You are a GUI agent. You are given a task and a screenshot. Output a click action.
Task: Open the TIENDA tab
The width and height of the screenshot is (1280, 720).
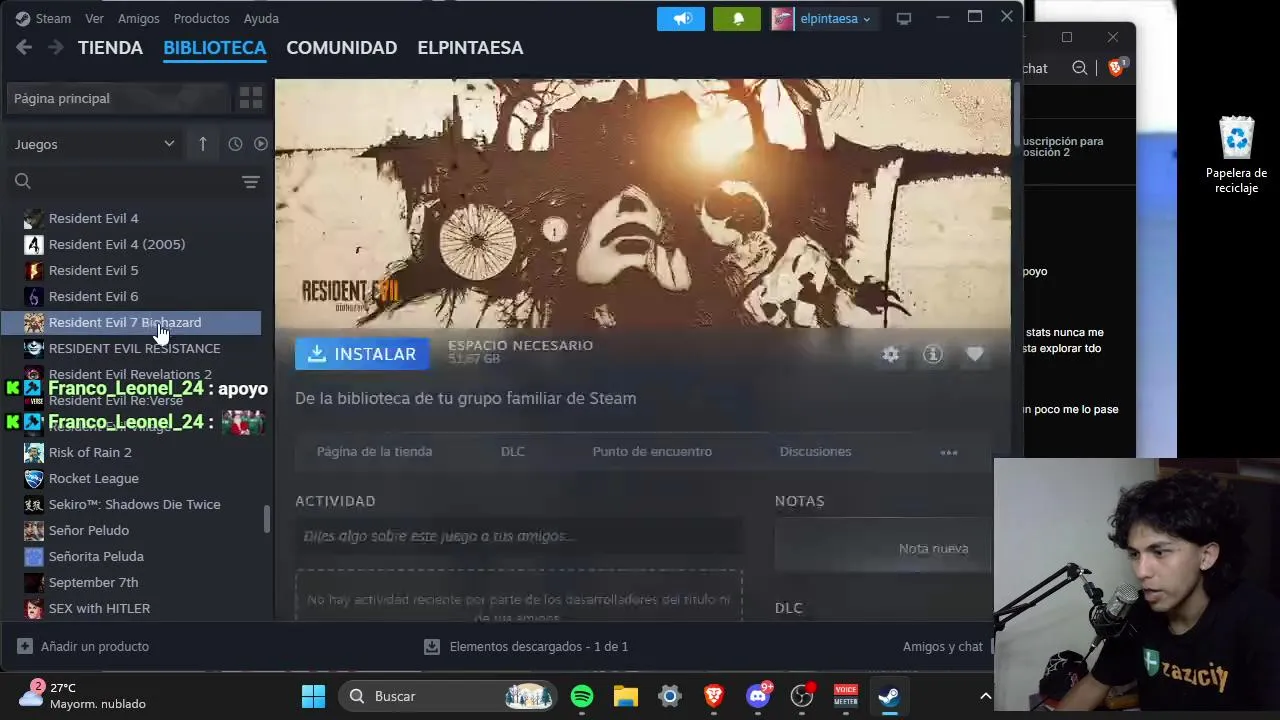tap(110, 47)
